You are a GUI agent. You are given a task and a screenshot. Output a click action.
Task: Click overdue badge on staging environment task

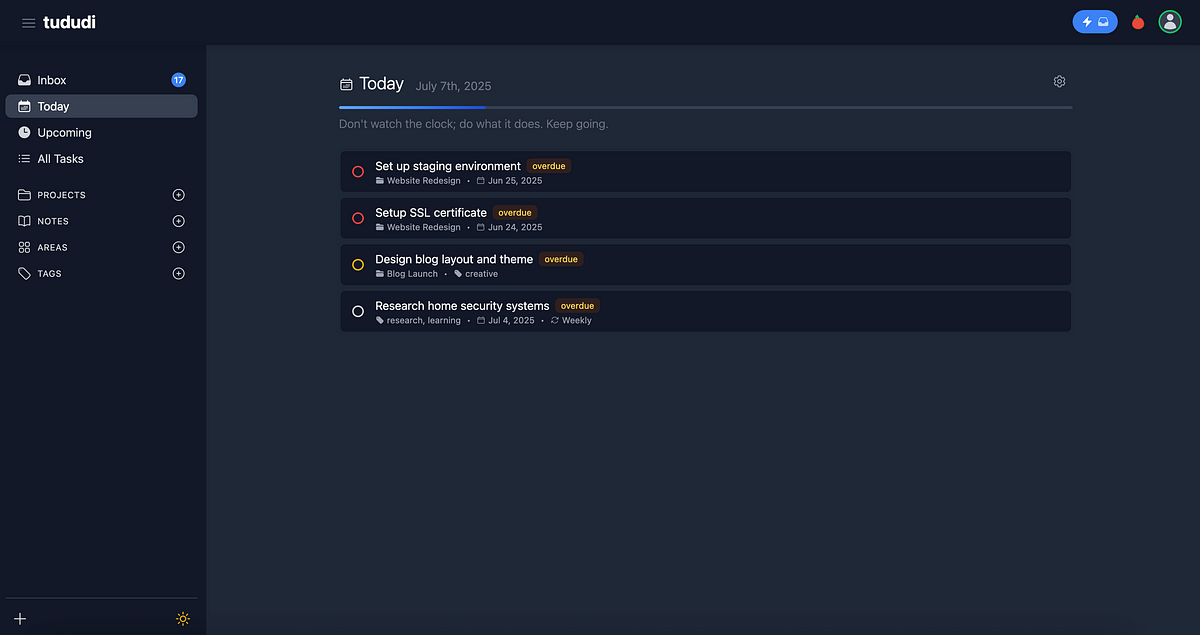click(x=549, y=166)
